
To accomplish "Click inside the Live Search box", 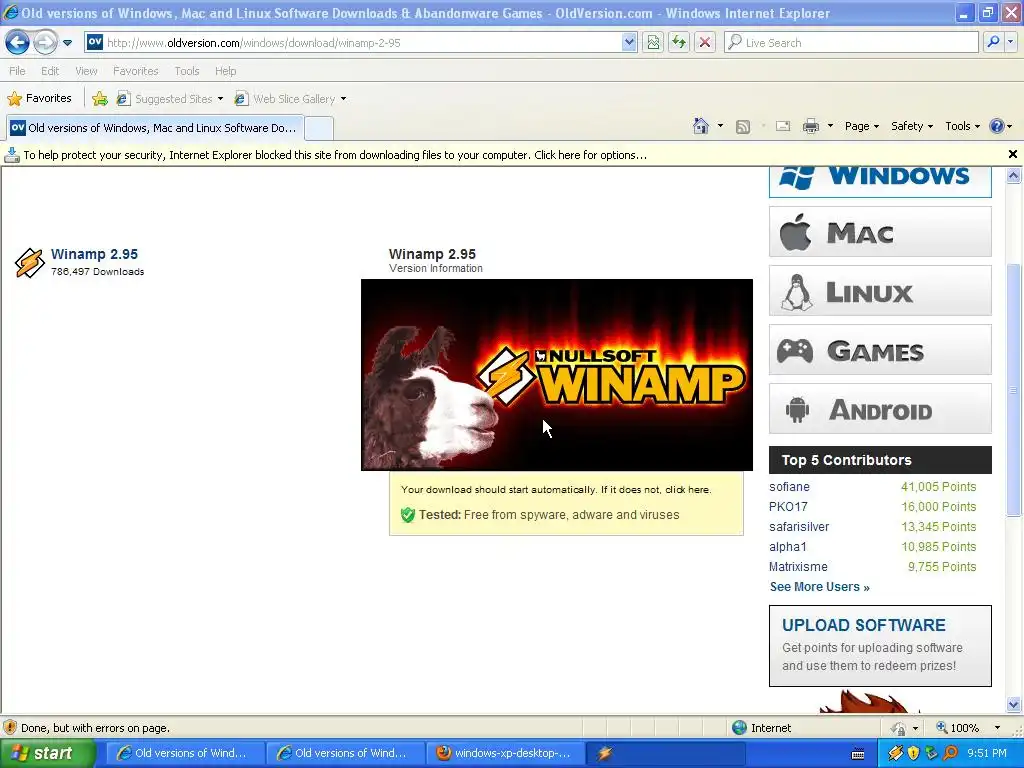I will coord(852,42).
